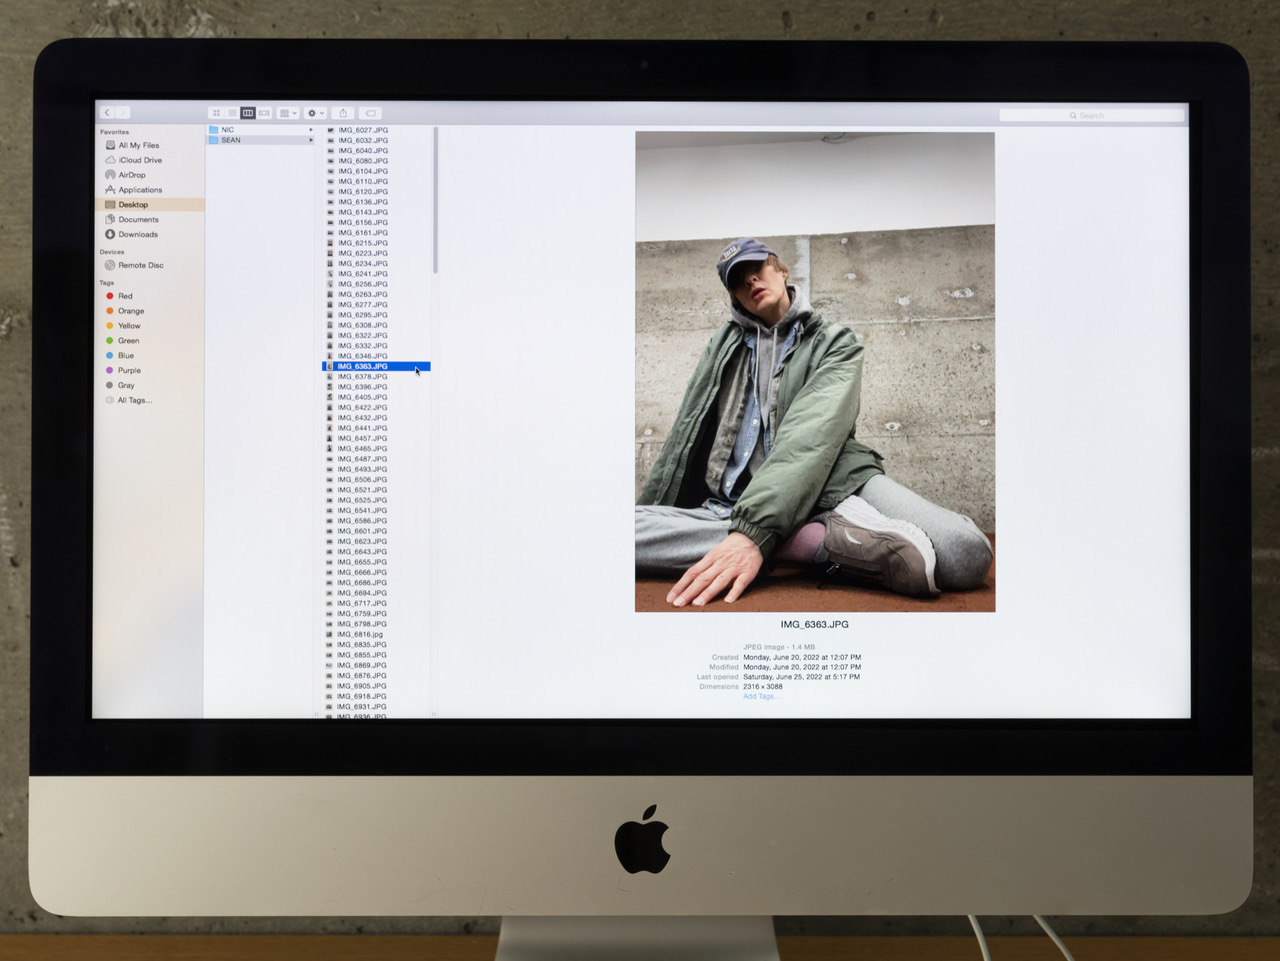1280x961 pixels.
Task: Click the Add Tags link
Action: (758, 697)
